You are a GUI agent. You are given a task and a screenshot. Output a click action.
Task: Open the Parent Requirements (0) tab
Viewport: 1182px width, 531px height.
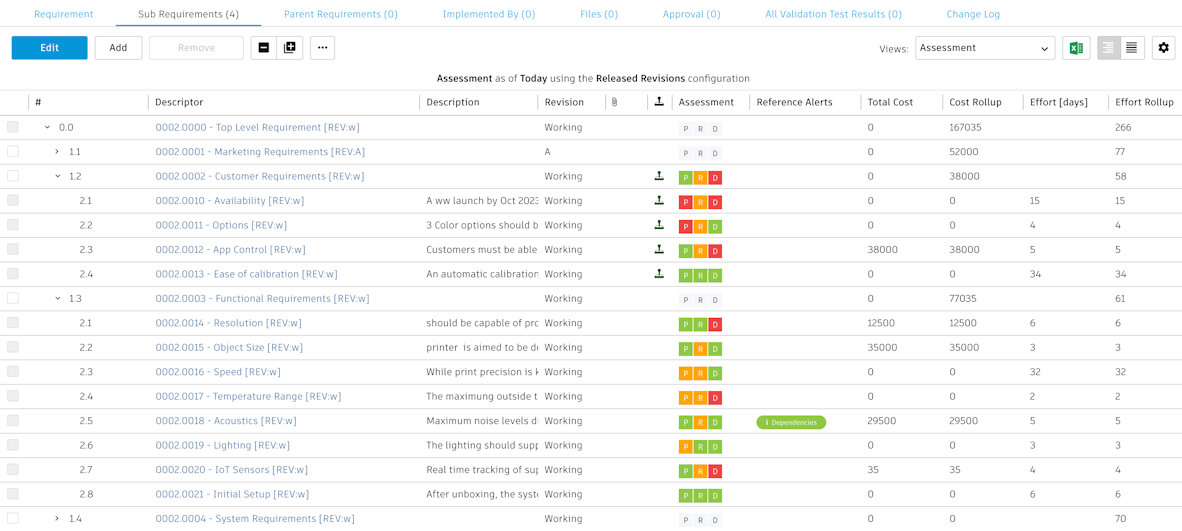[341, 14]
